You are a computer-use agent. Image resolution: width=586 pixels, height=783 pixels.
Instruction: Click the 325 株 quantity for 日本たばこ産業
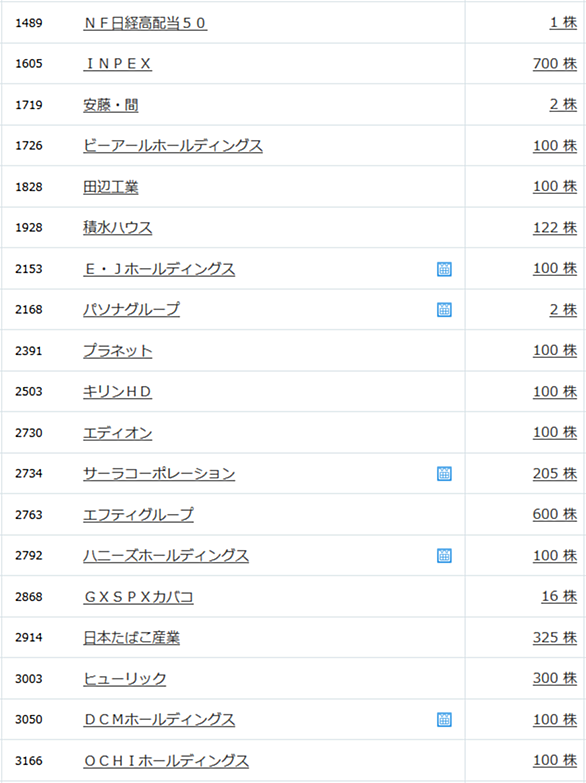555,638
